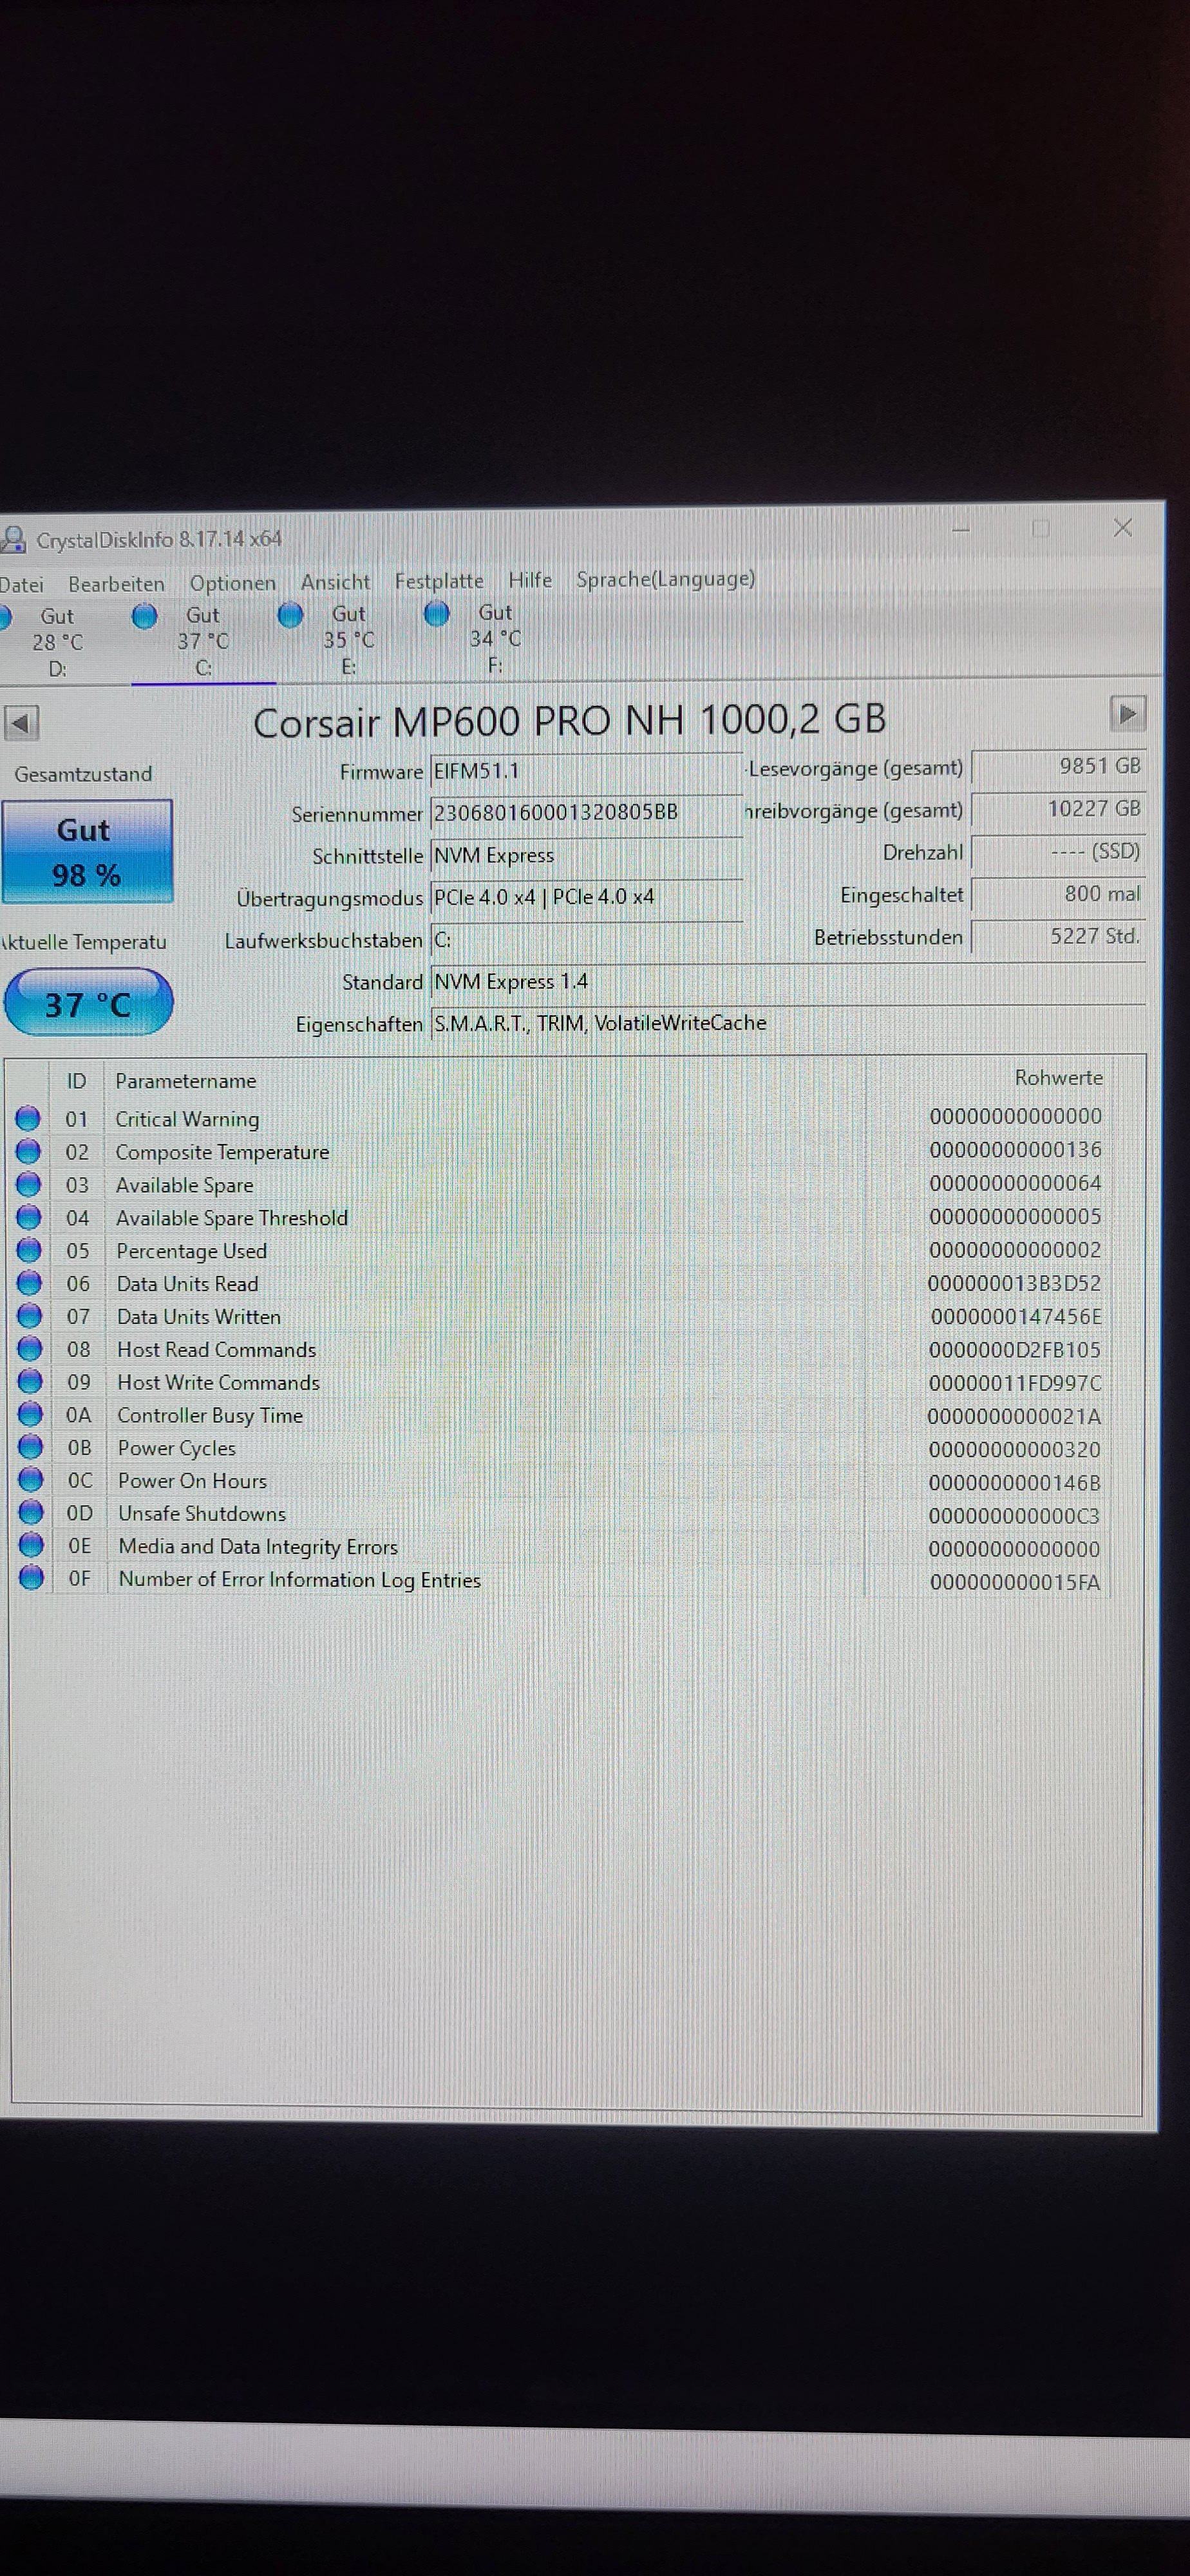The image size is (1190, 2576).
Task: Select the Data Units Written parameter name
Action: 199,1317
